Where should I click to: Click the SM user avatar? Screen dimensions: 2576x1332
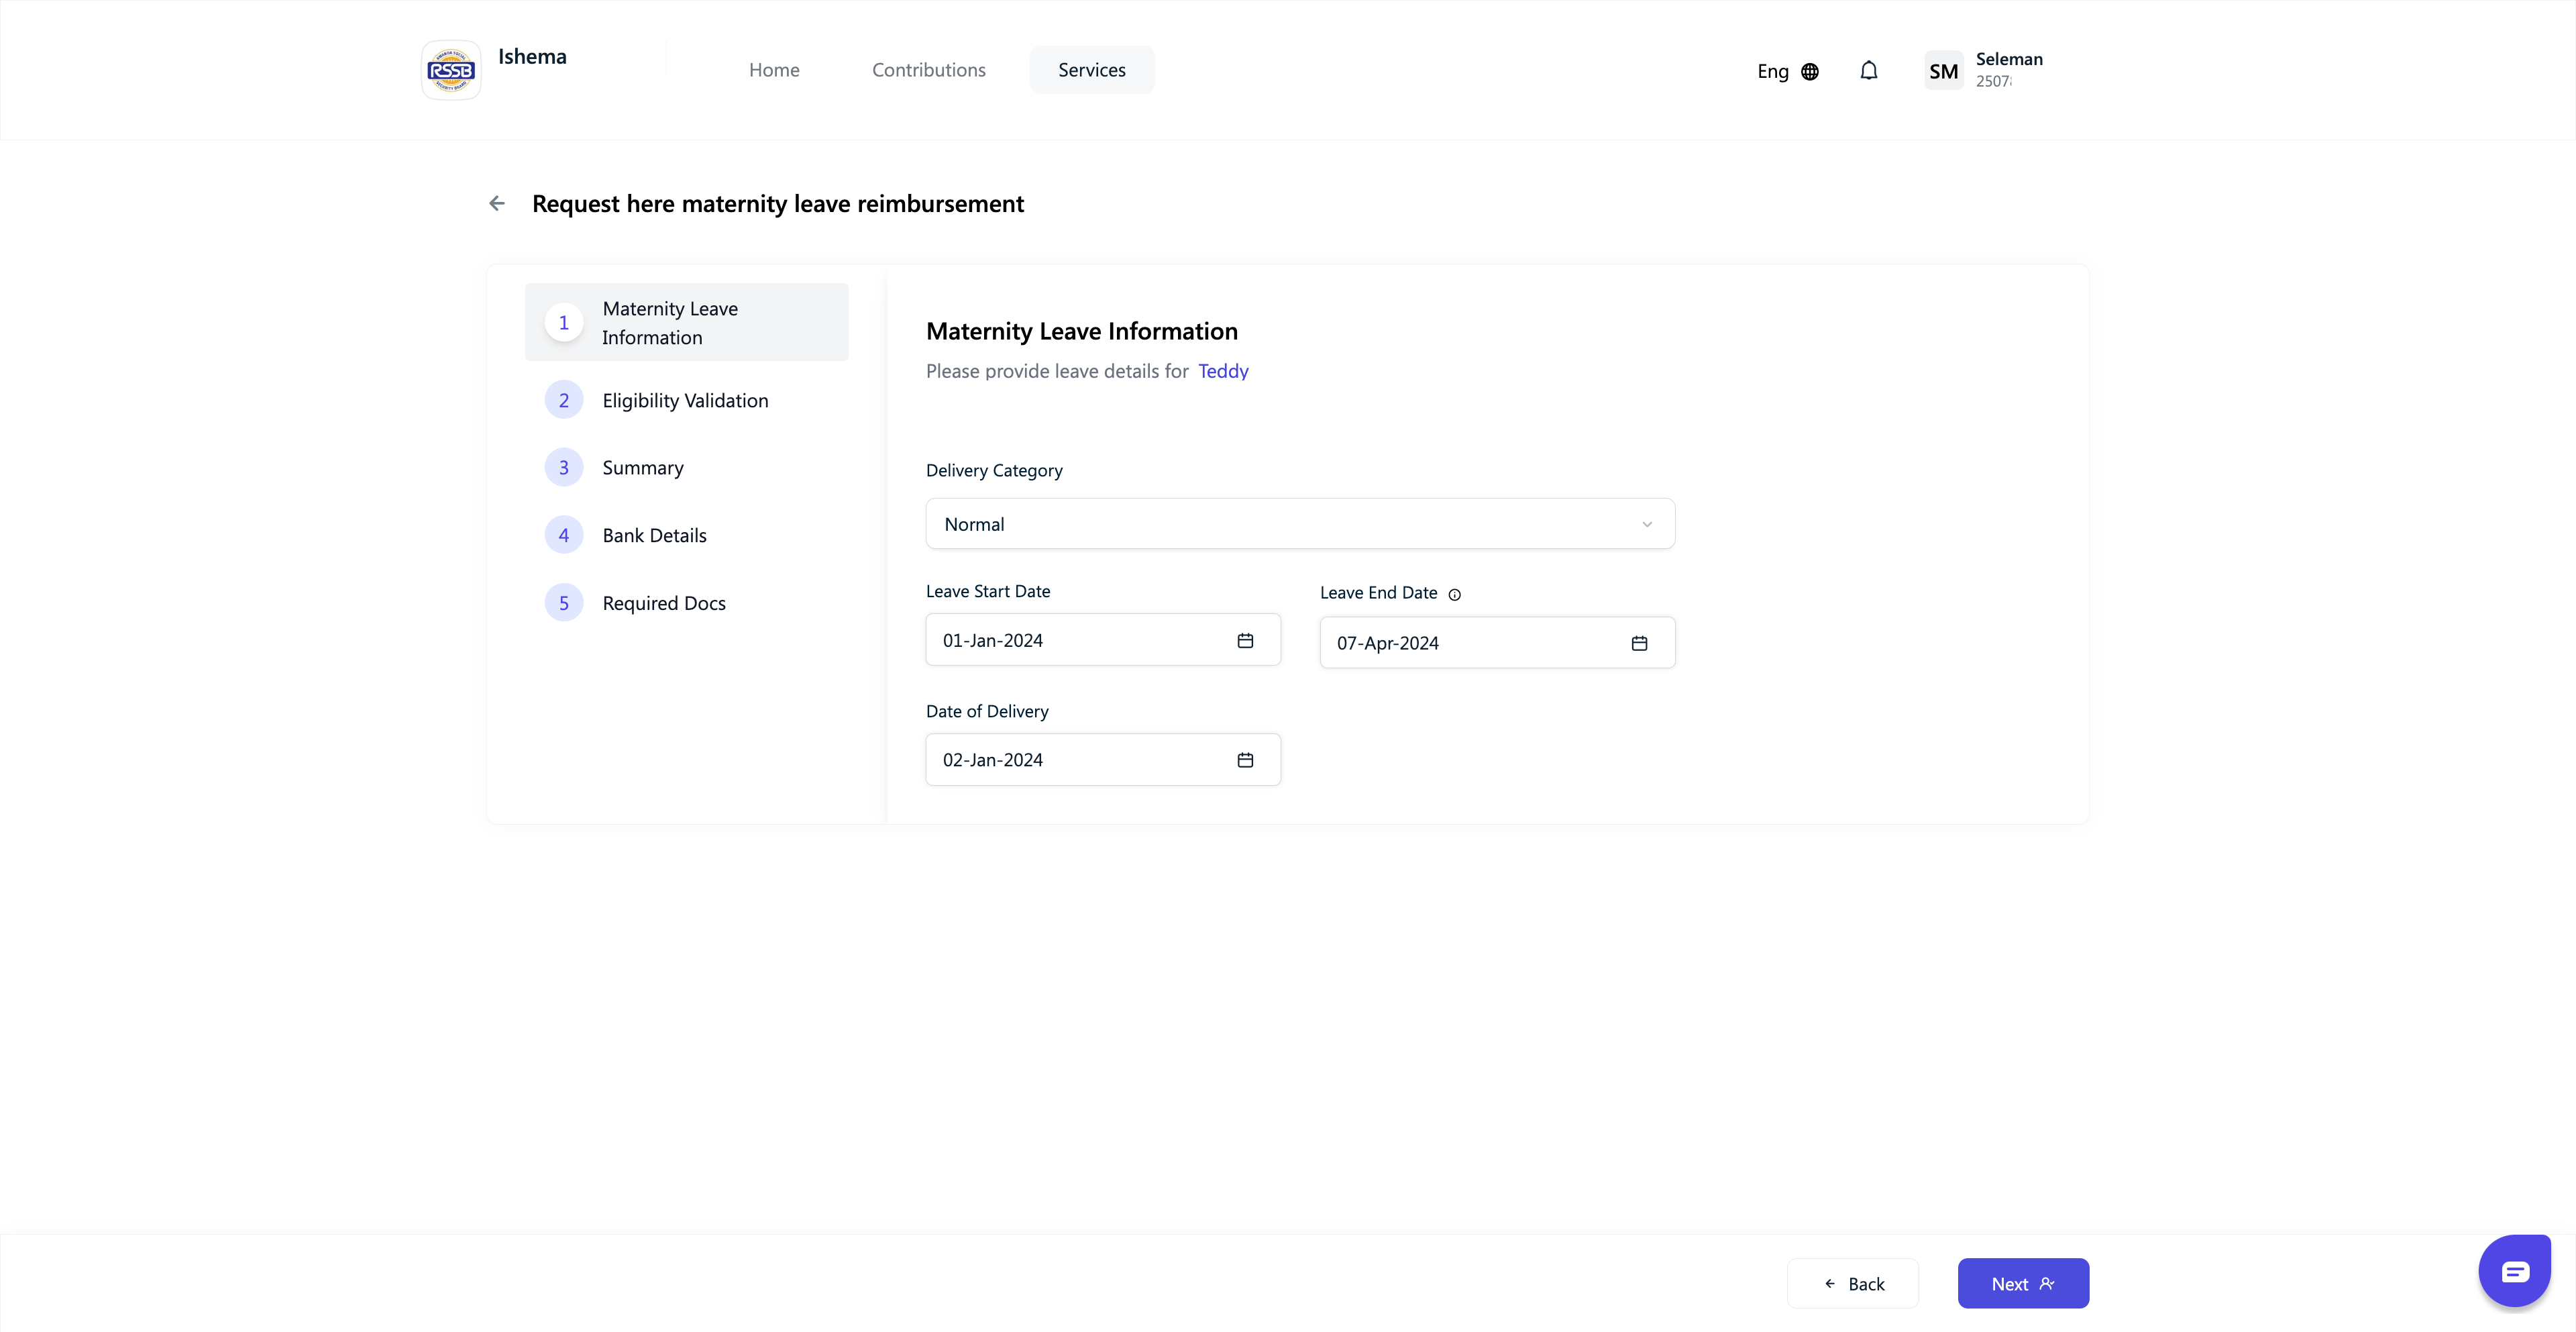(x=1943, y=71)
